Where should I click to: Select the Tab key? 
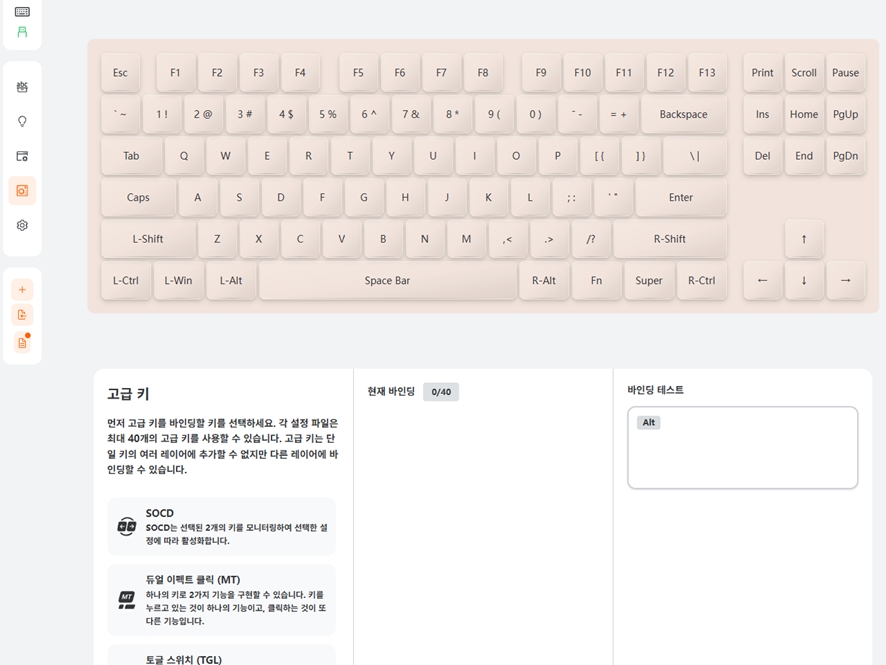pyautogui.click(x=131, y=155)
